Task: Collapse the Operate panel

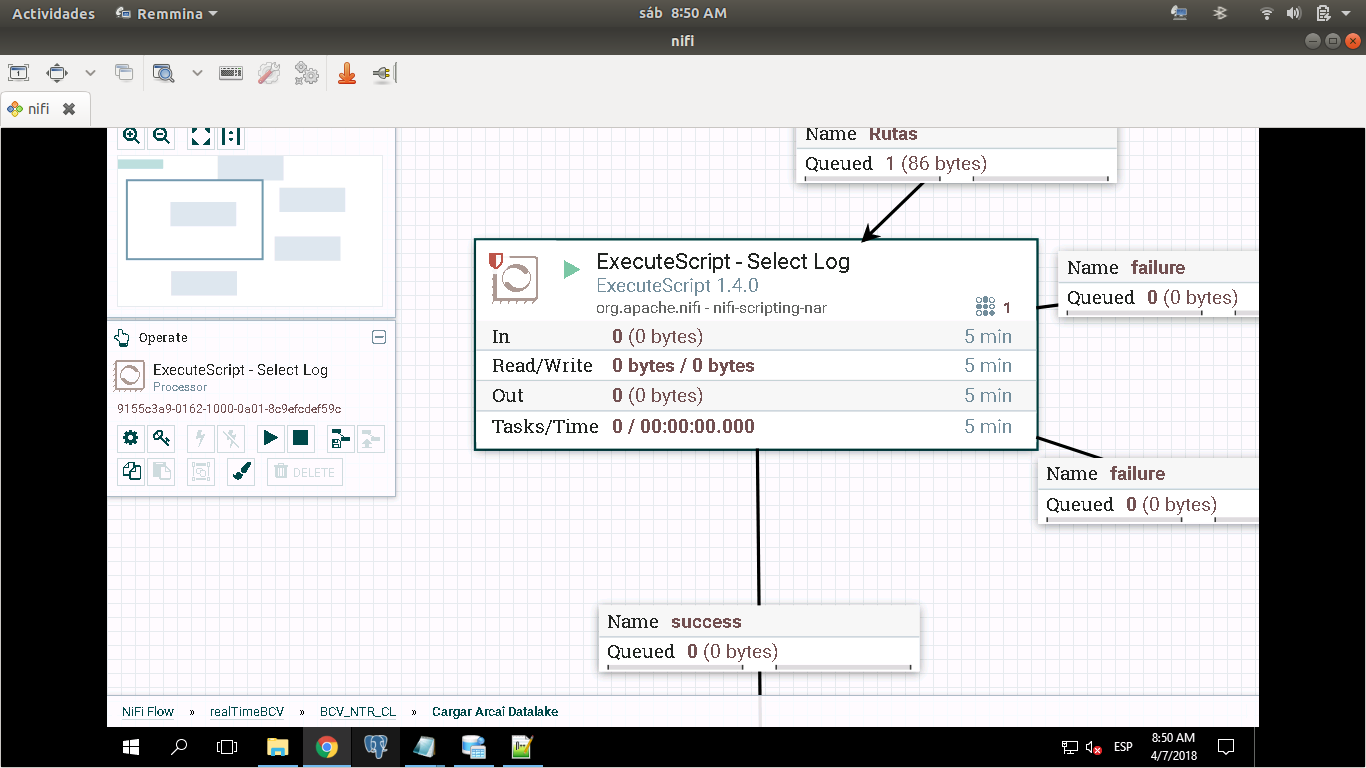Action: click(379, 338)
